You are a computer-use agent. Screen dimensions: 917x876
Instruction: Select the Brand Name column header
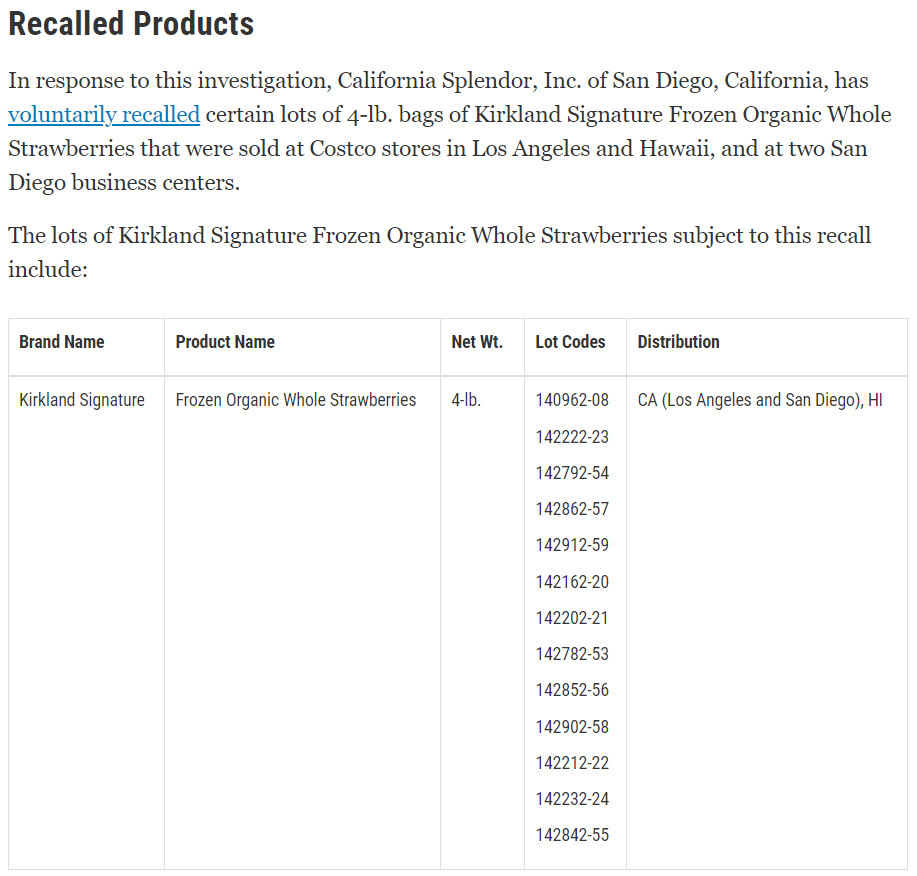coord(61,342)
